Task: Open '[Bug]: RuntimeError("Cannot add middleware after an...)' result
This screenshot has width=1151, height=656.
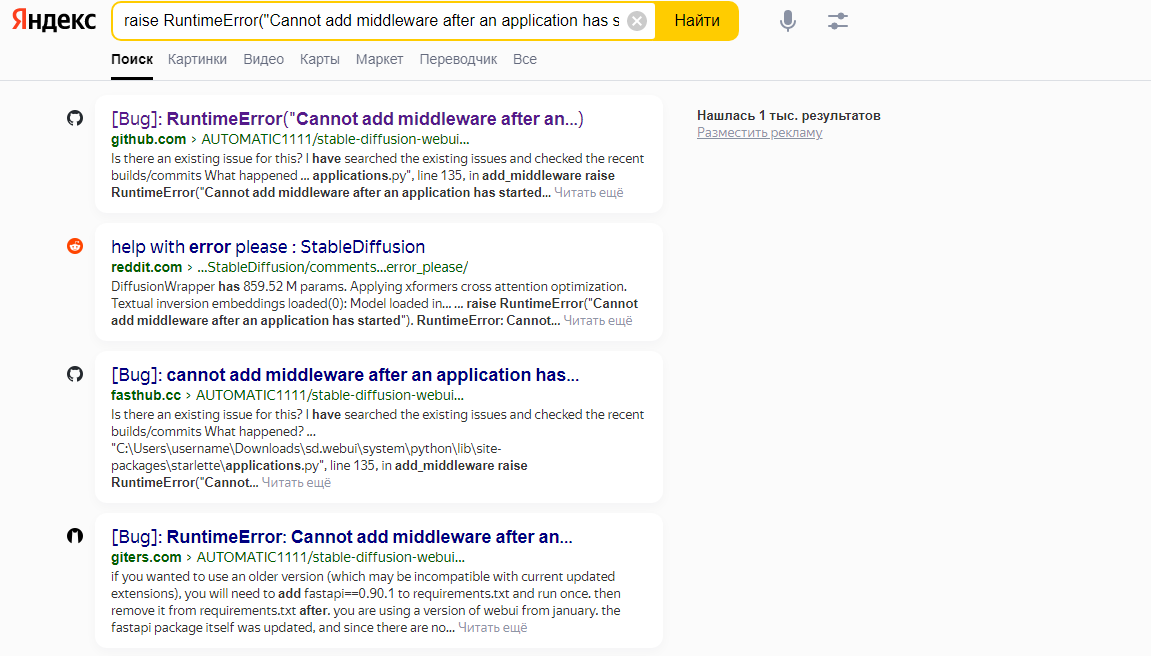Action: click(x=347, y=119)
